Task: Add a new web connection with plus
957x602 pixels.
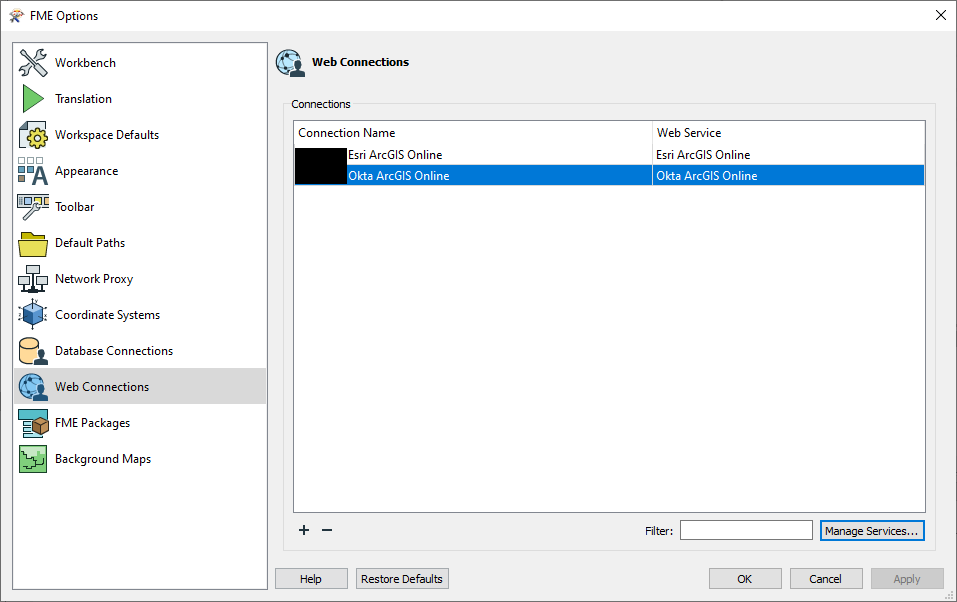Action: 304,530
